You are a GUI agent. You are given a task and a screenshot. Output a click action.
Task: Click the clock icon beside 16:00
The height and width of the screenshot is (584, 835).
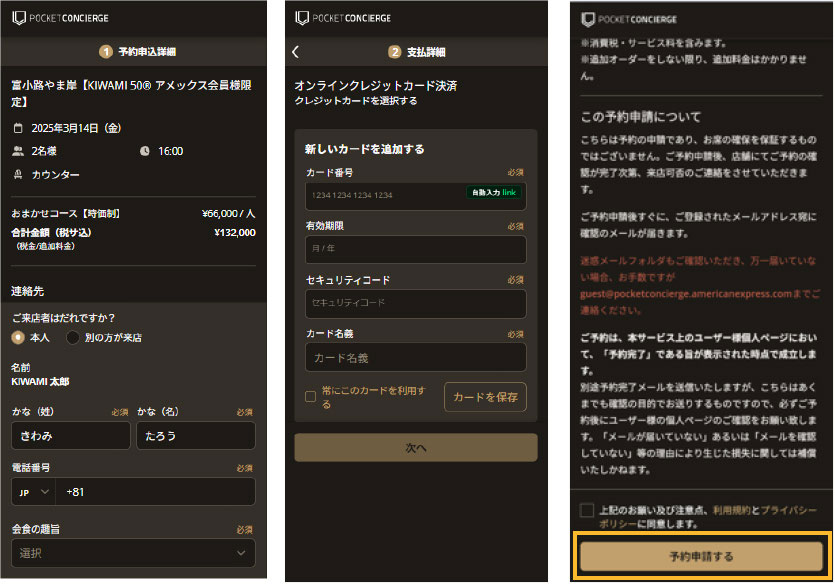[x=145, y=151]
